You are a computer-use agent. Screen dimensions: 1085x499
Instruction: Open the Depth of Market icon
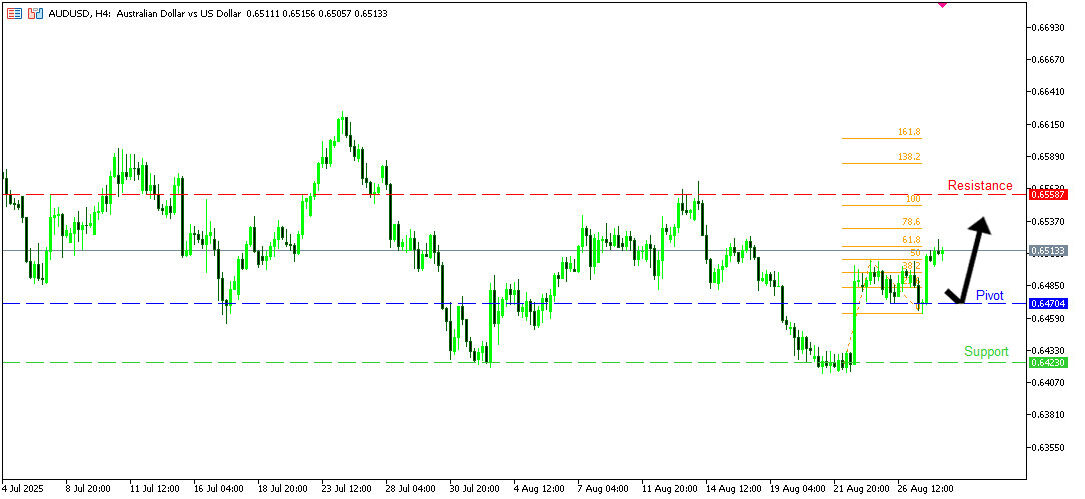coord(36,14)
